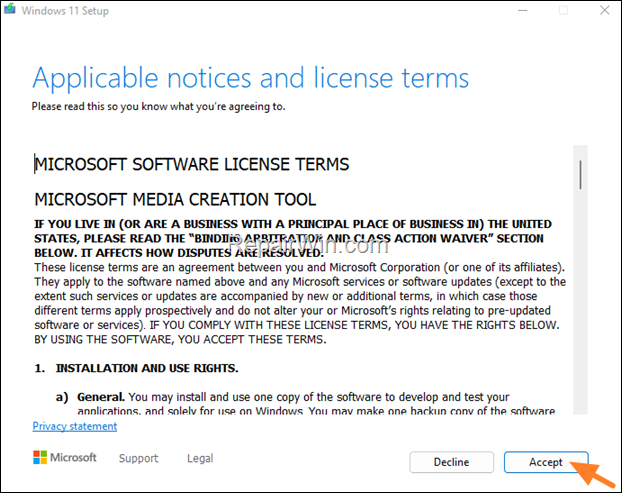Click the Microsoft logo
The image size is (622, 493).
[x=65, y=457]
